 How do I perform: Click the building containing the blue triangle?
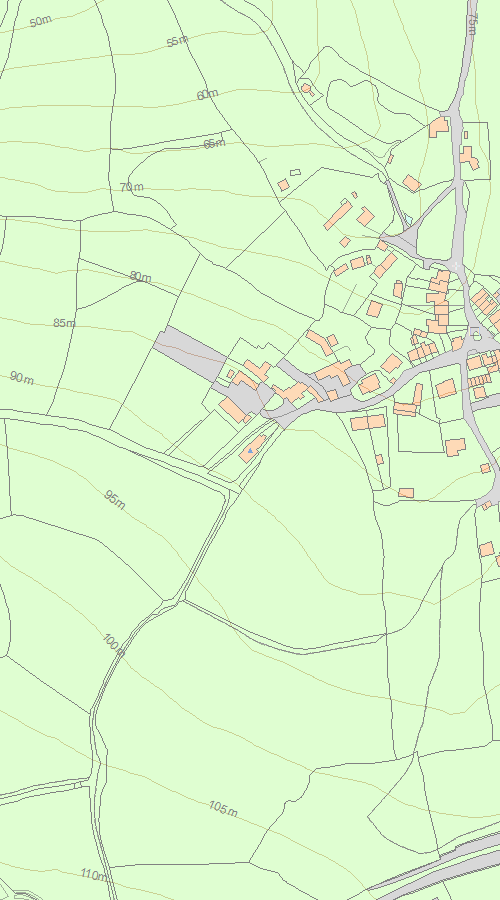pyautogui.click(x=253, y=448)
